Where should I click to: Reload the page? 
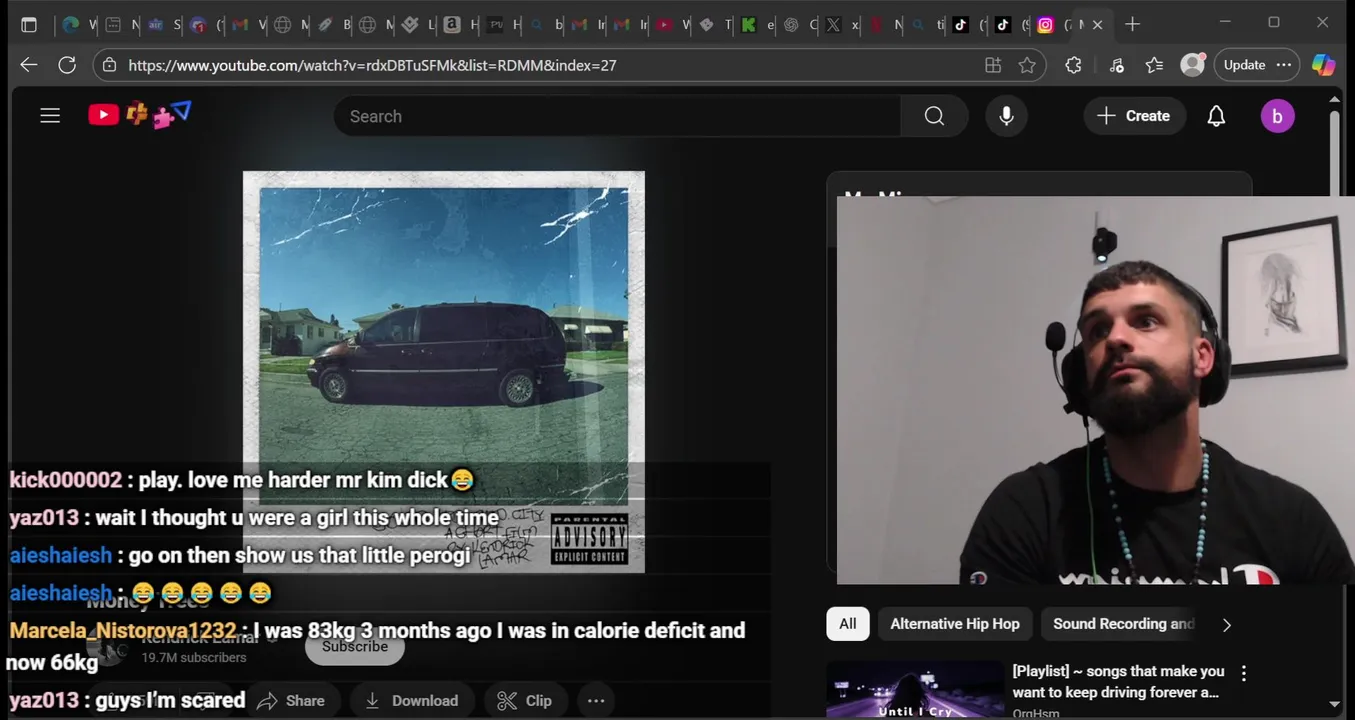(x=67, y=65)
